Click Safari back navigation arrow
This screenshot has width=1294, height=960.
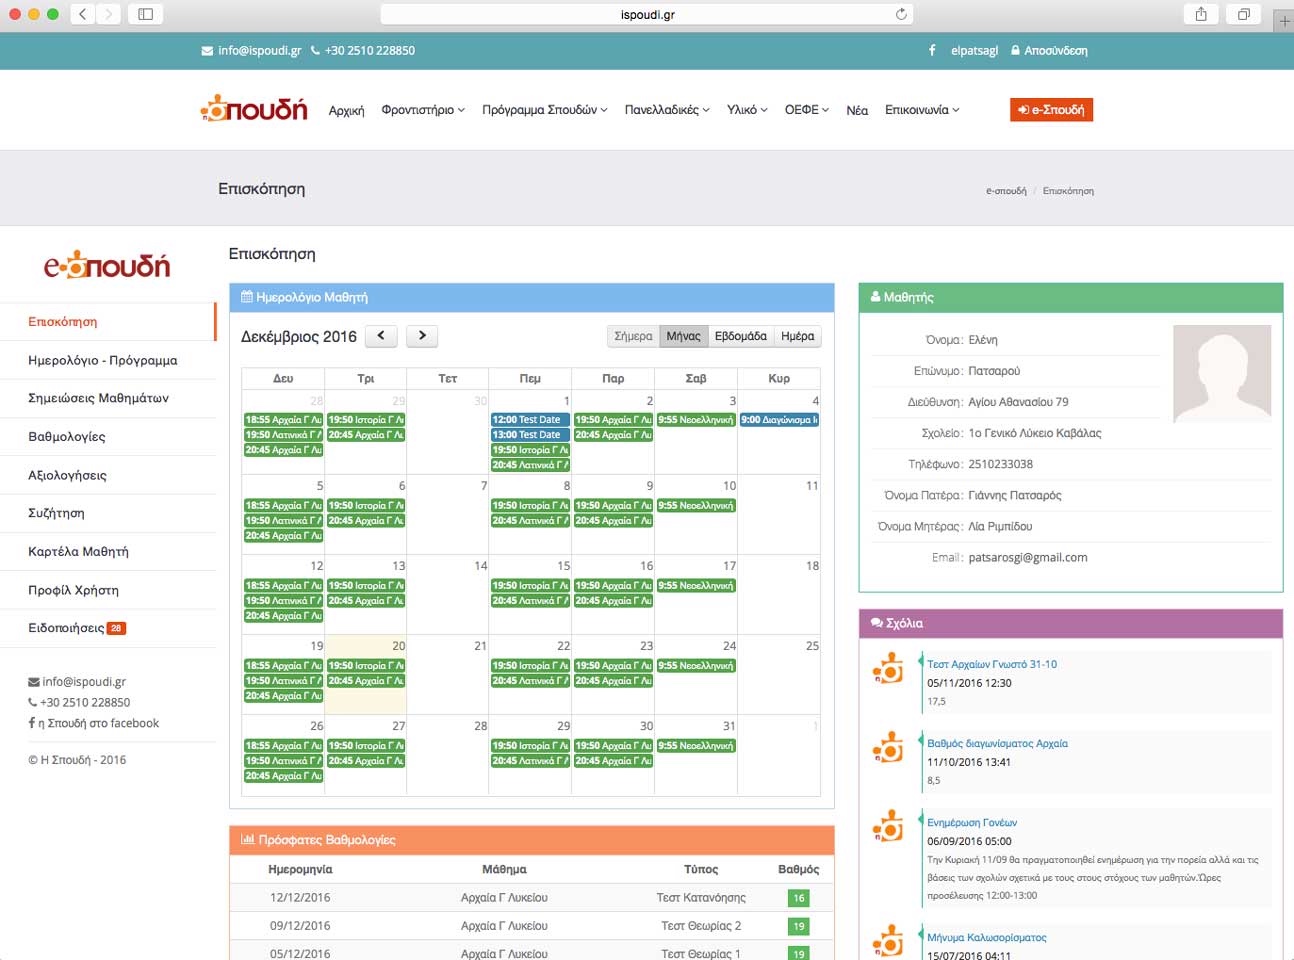83,14
